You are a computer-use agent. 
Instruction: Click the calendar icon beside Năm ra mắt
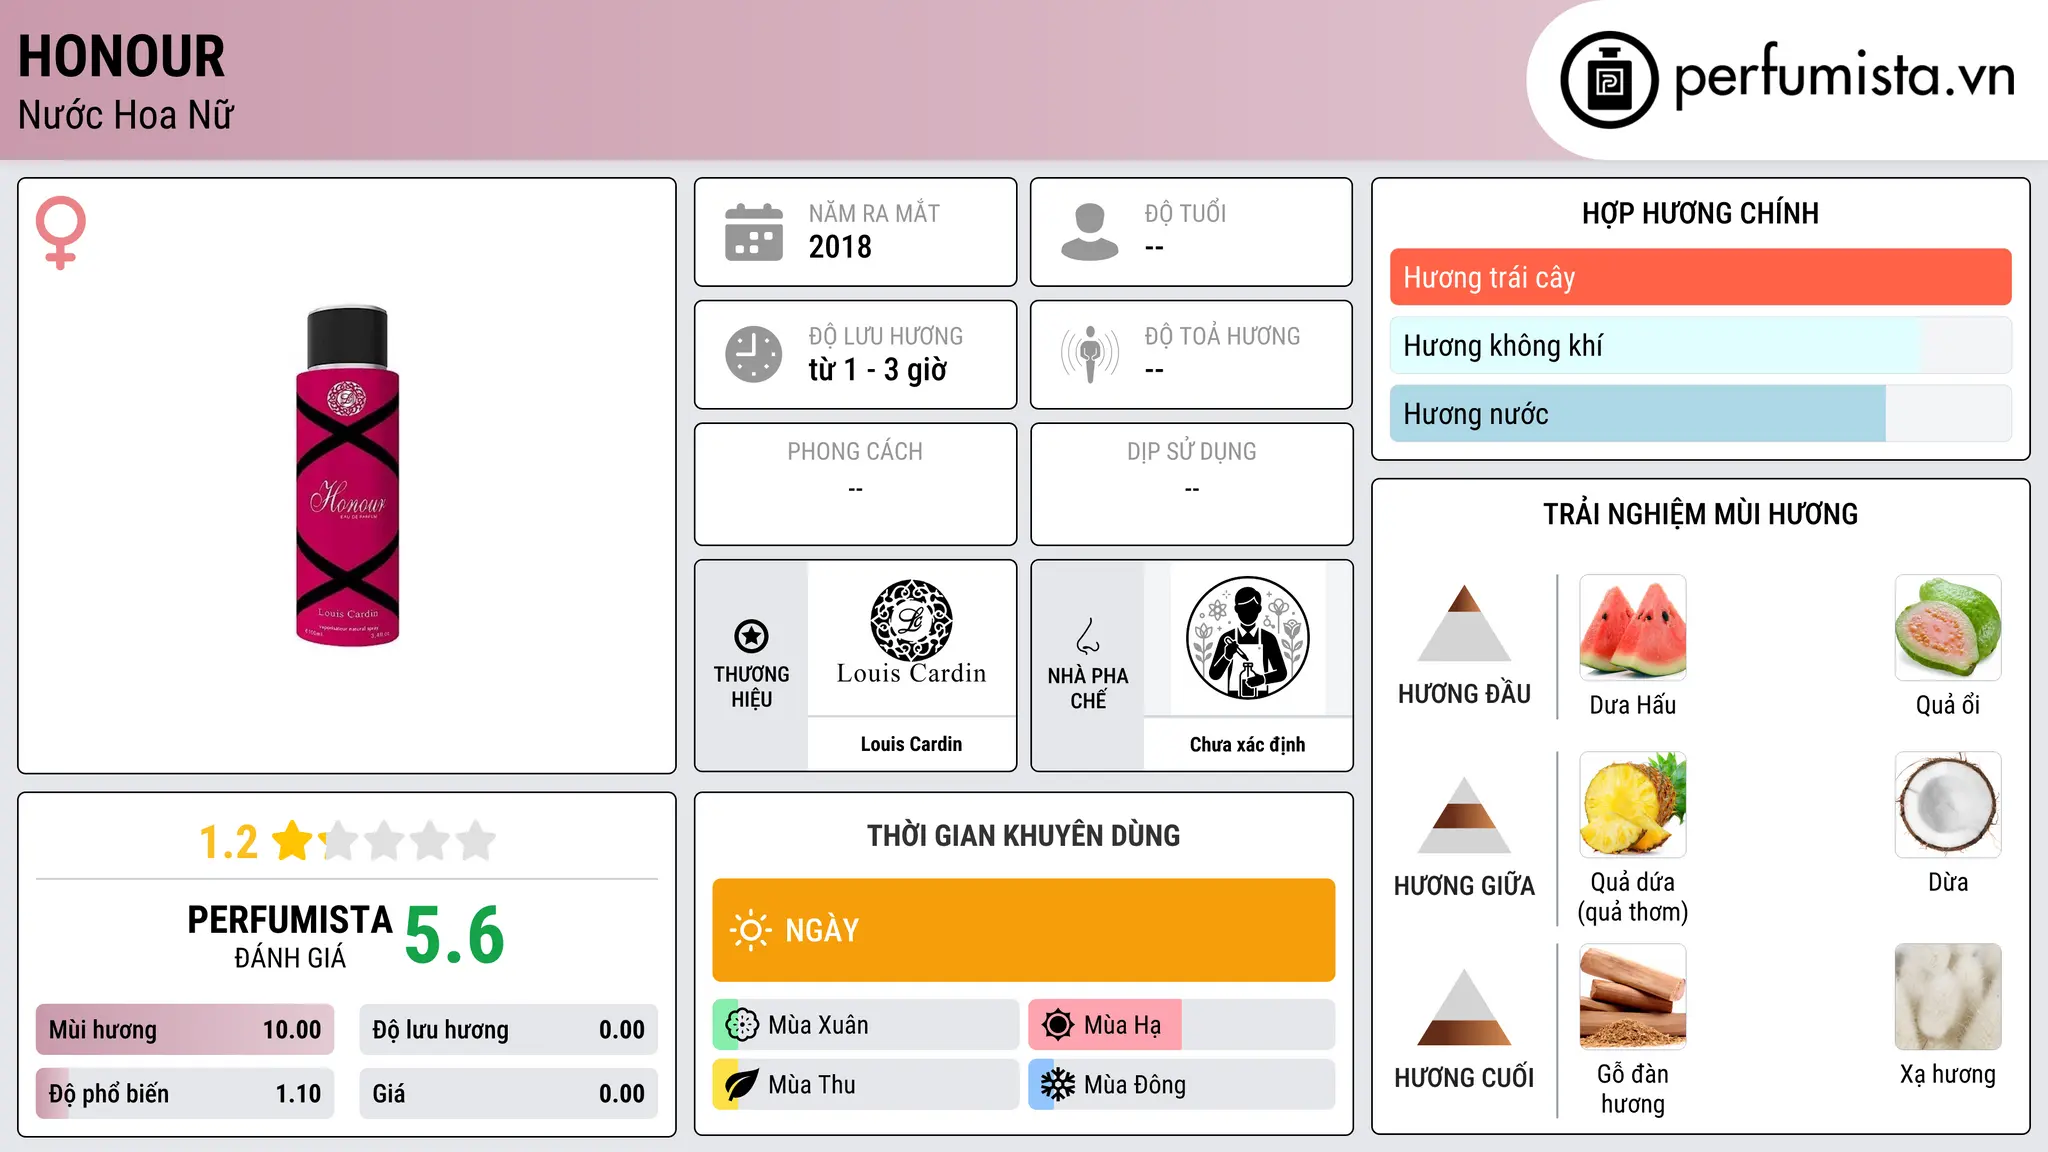coord(754,232)
